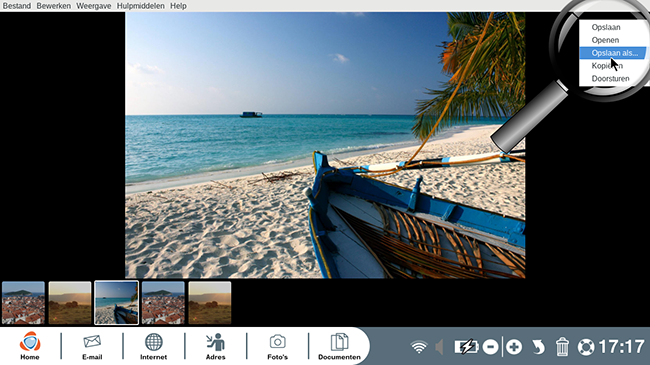
Task: Open the Adres contacts icon
Action: click(216, 342)
